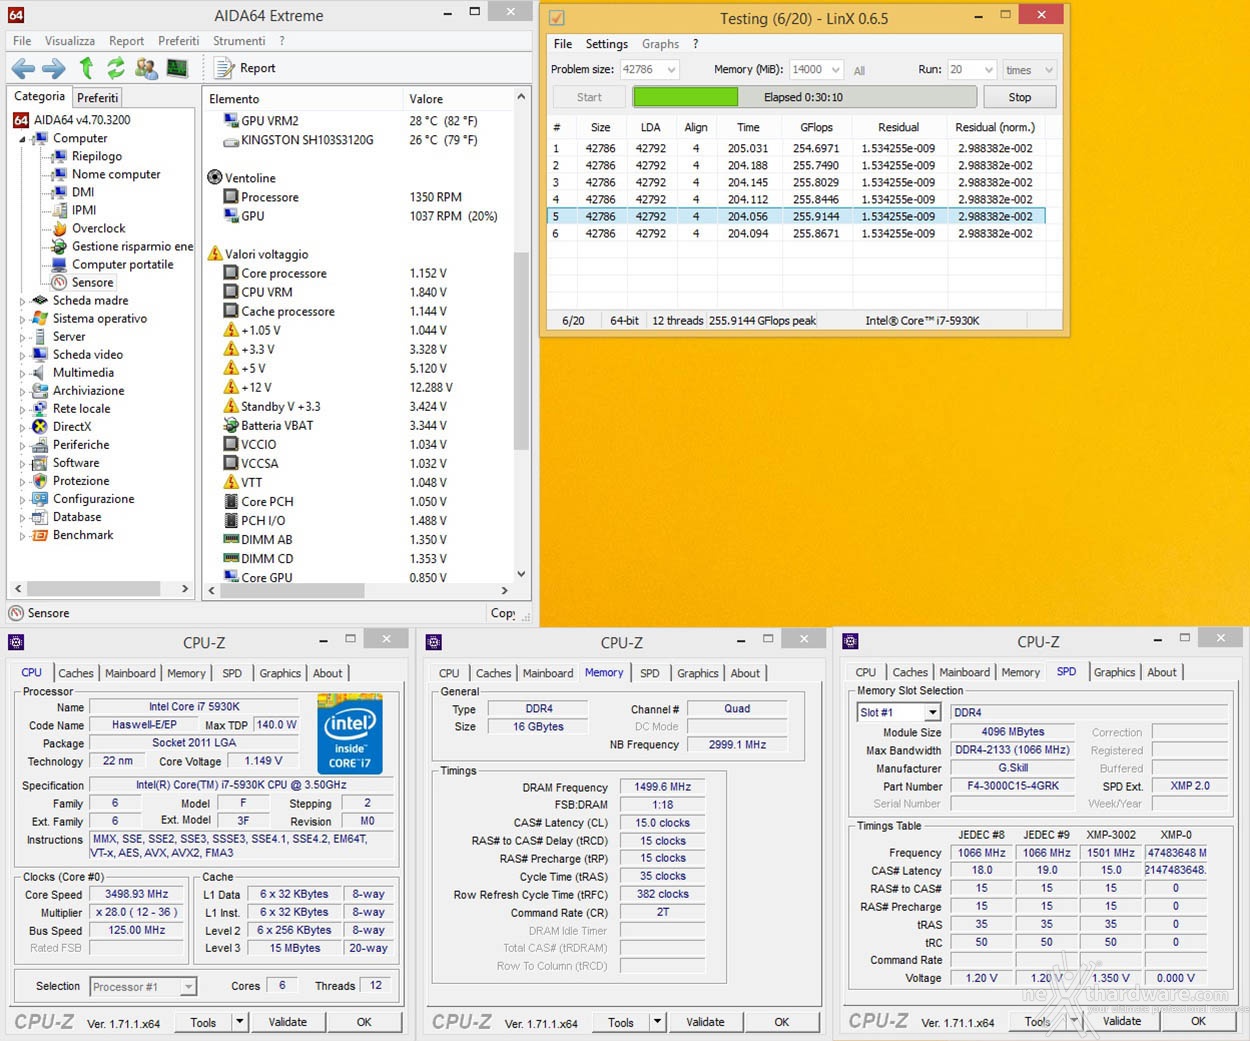Viewport: 1250px width, 1041px height.
Task: Open Tools dropdown arrow in CPU-Z Memory window
Action: click(657, 1022)
